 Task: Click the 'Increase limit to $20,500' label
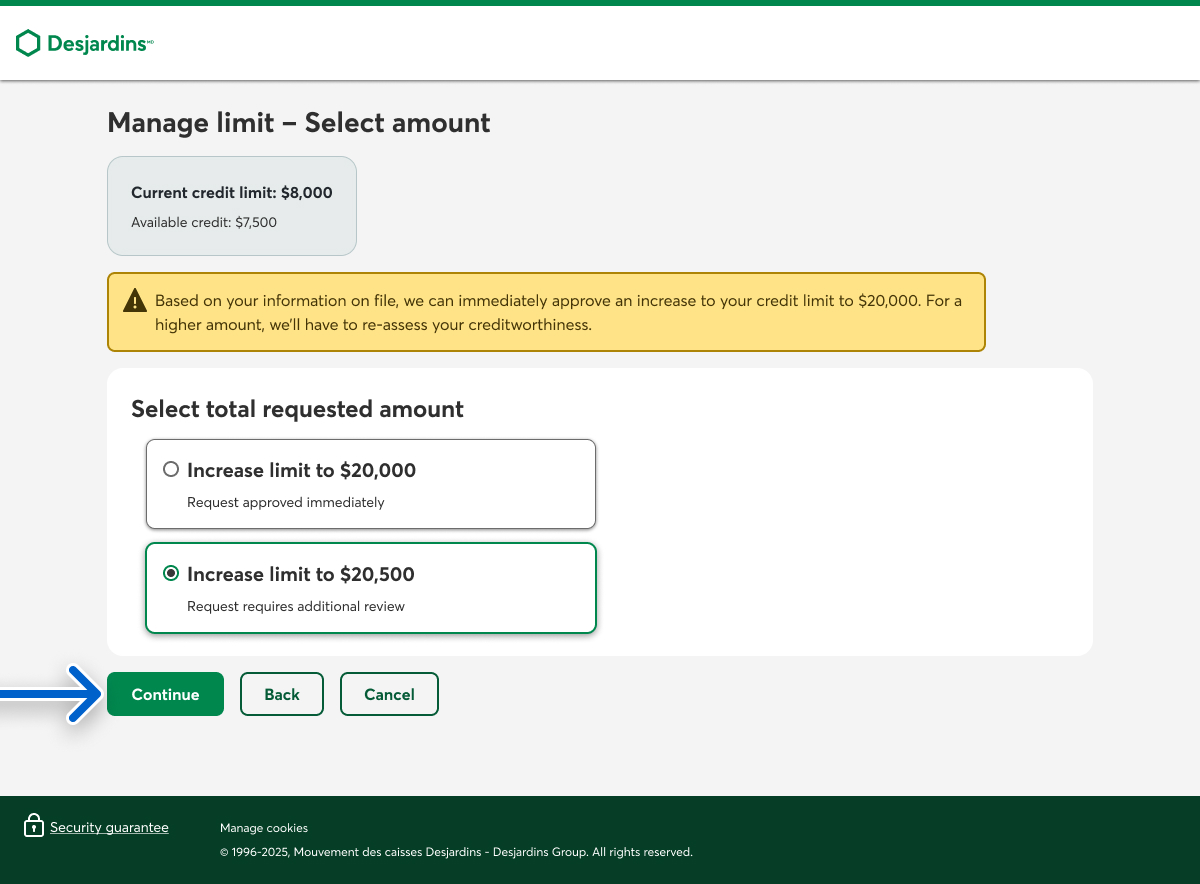pos(300,574)
